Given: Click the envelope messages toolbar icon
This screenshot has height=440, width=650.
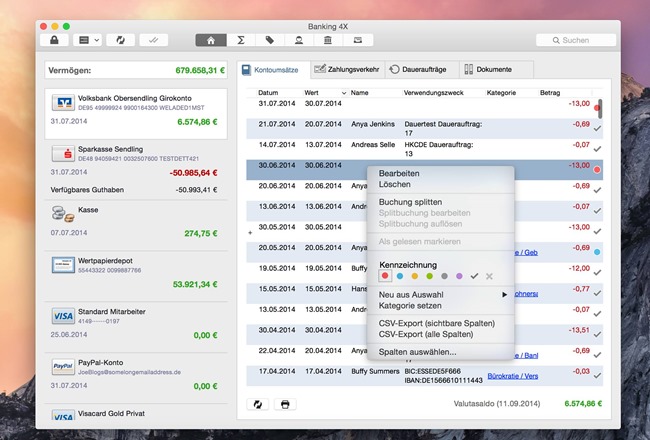Looking at the screenshot, I should tap(358, 40).
